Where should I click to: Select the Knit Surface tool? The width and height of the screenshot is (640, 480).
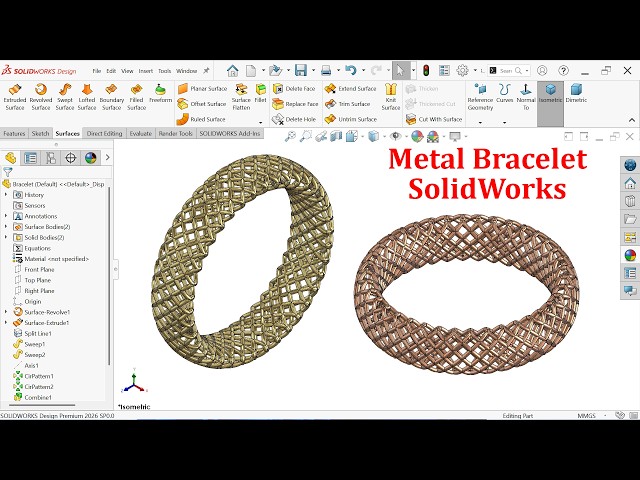pos(391,97)
